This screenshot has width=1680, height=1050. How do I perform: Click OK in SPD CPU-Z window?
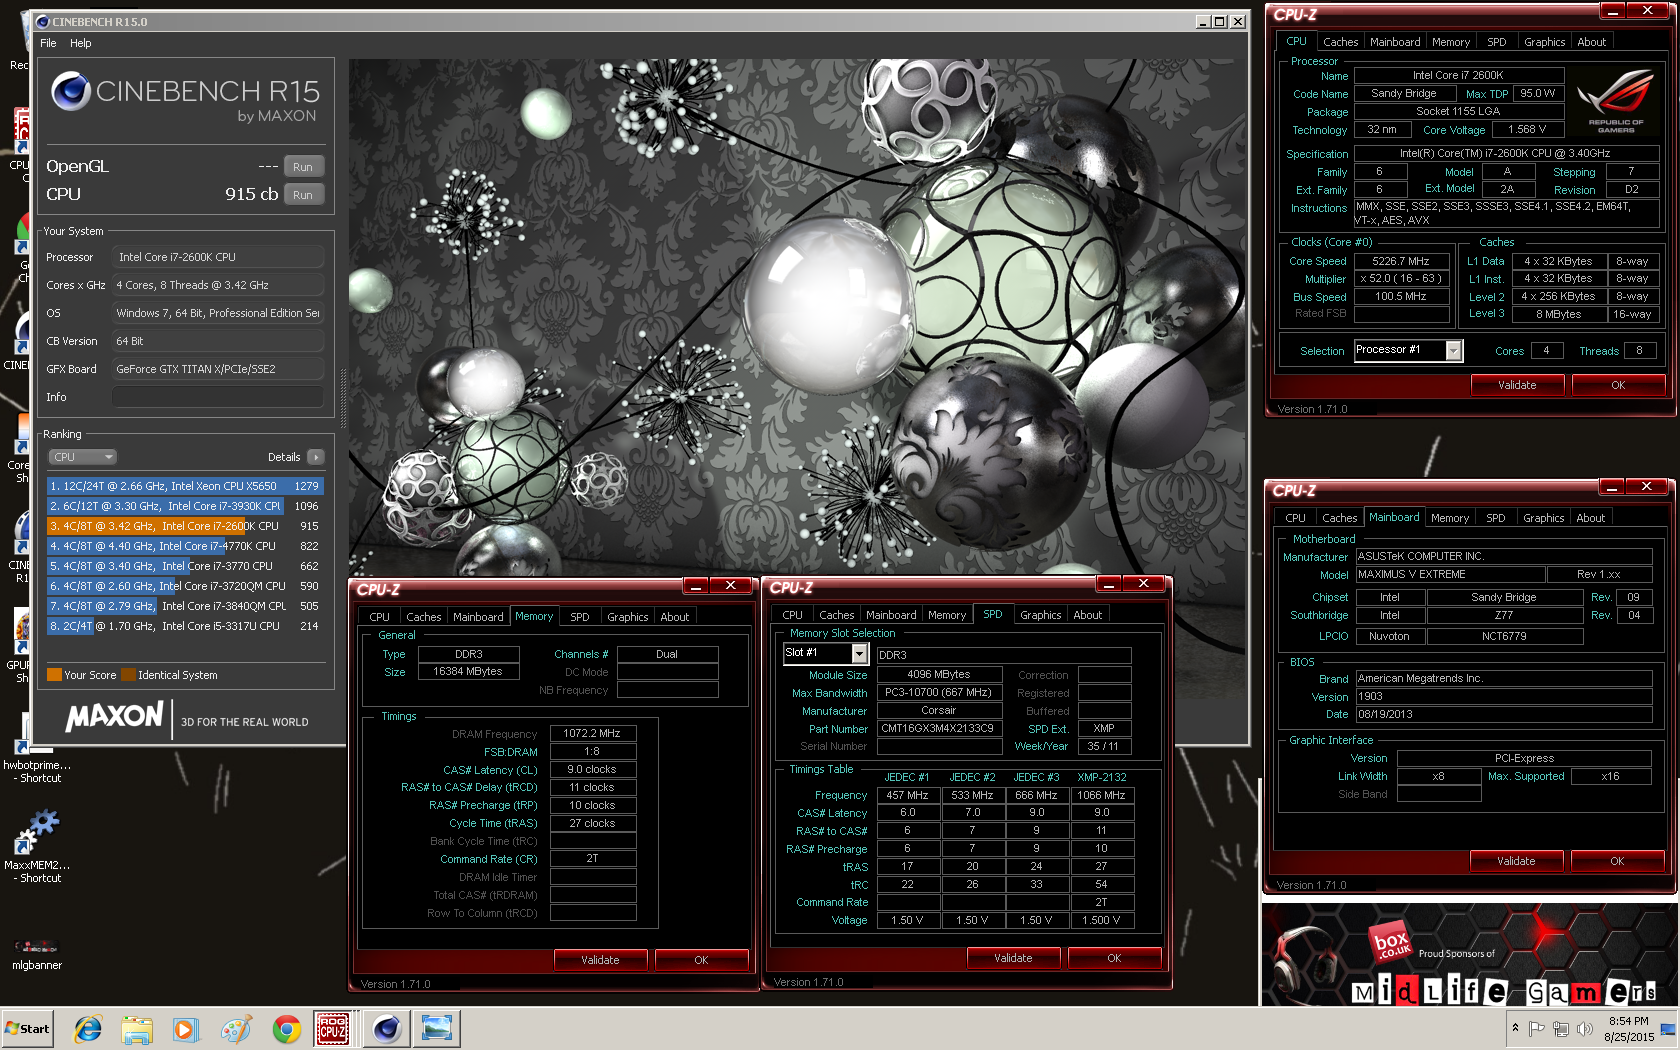(x=1114, y=958)
